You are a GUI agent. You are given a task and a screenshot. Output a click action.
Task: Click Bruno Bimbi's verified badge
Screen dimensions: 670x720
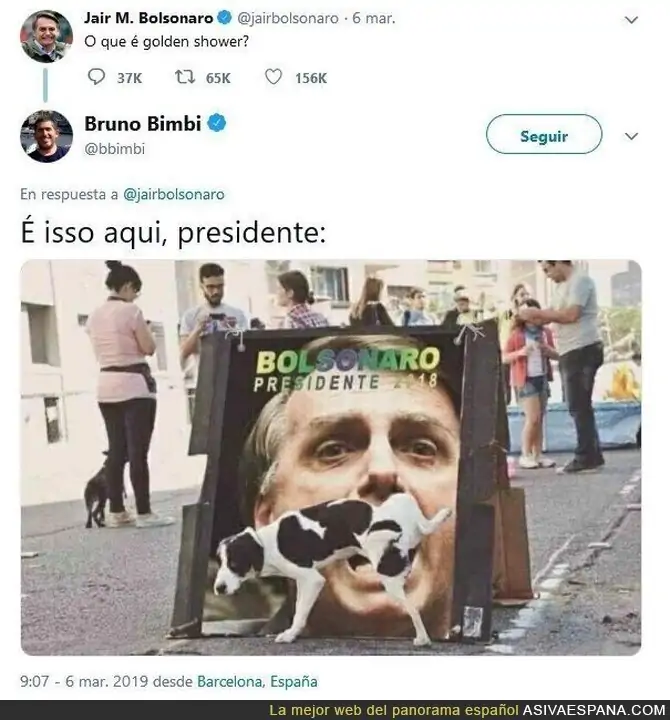pos(217,124)
